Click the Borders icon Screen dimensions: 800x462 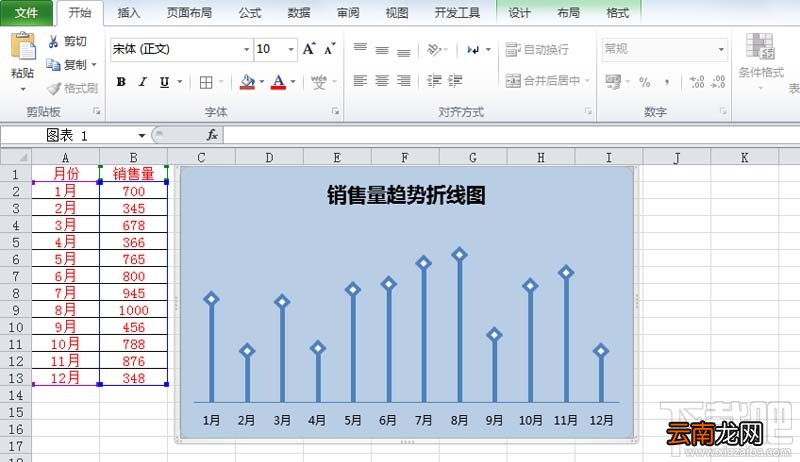click(x=206, y=82)
